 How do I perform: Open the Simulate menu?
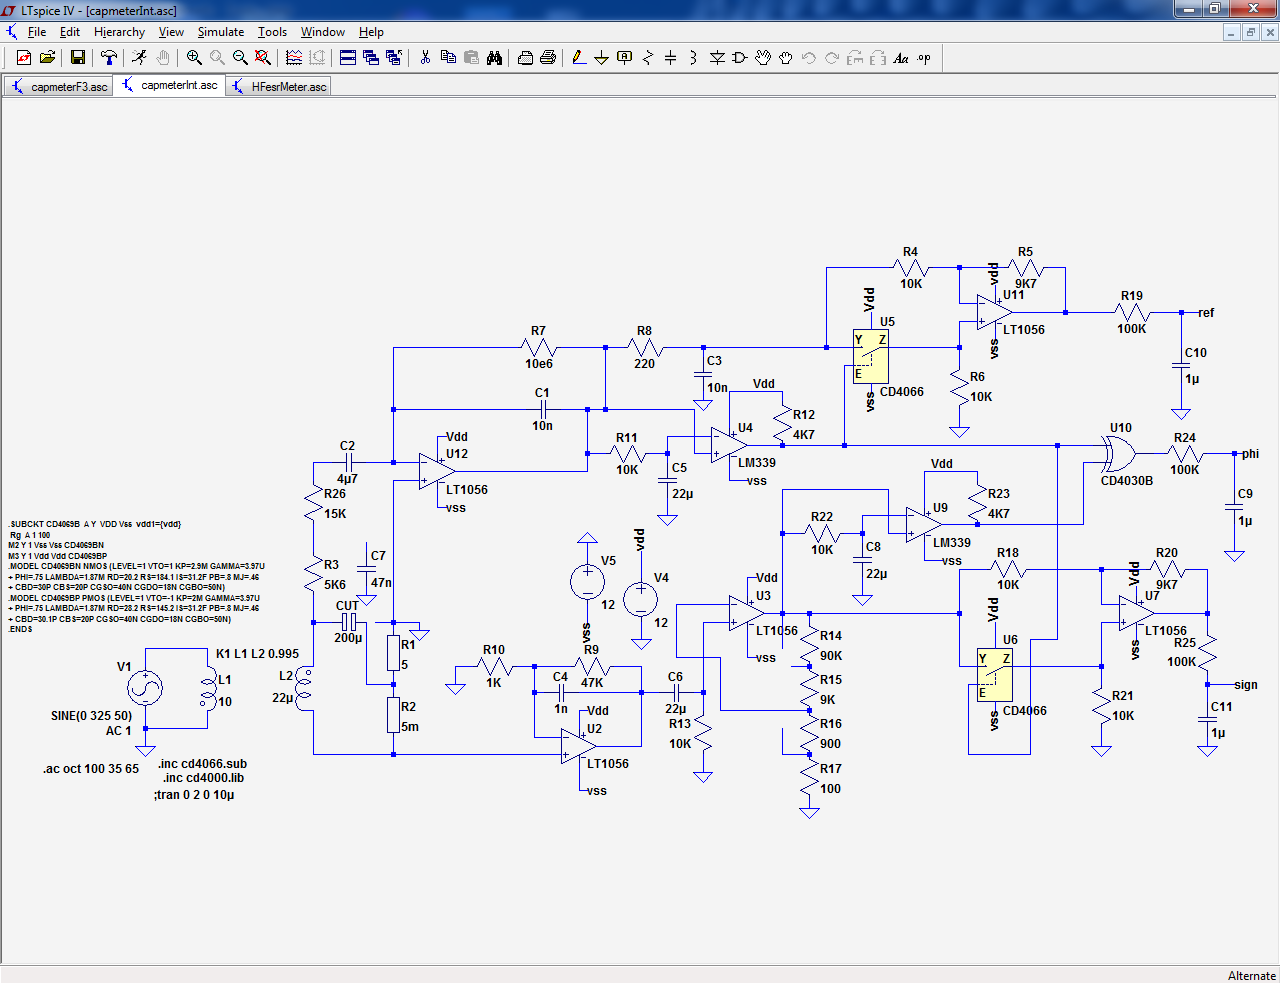click(221, 32)
